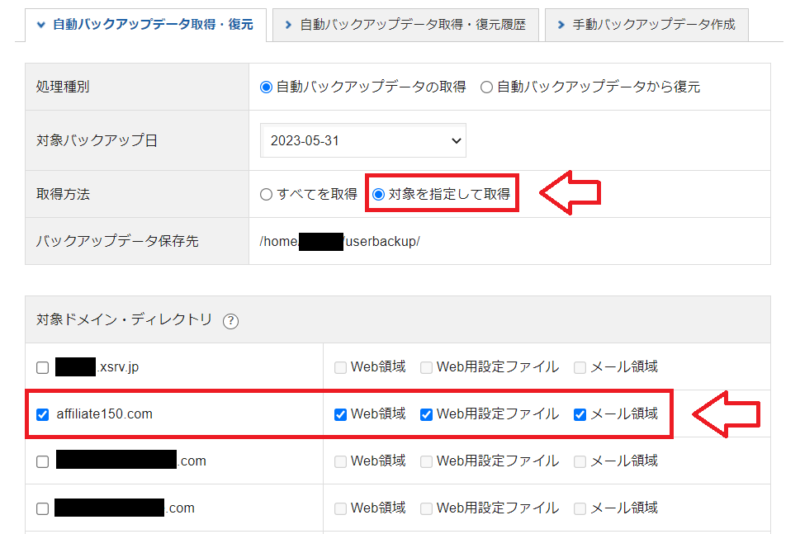The width and height of the screenshot is (800, 534).
Task: Open 自動バックアップデータ取得・復元履歴 tab
Action: pyautogui.click(x=406, y=24)
